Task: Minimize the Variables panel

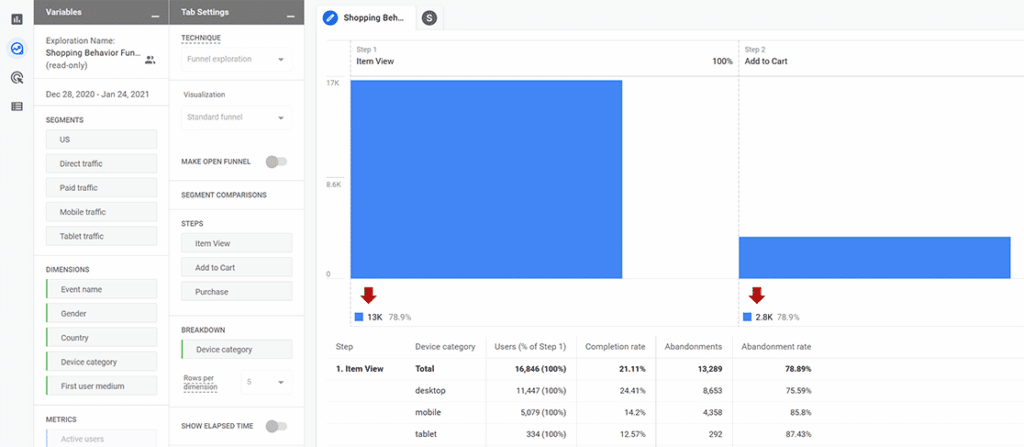Action: [x=155, y=17]
